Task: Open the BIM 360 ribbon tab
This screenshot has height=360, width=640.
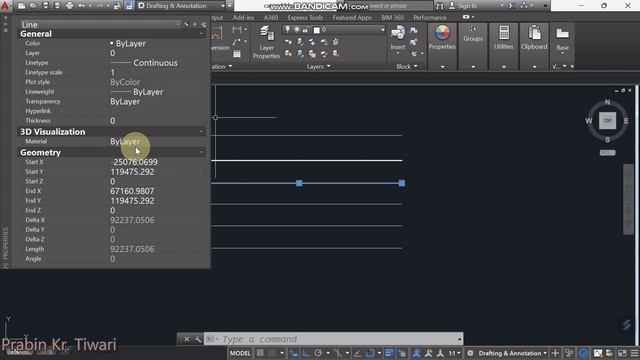Action: (392, 18)
